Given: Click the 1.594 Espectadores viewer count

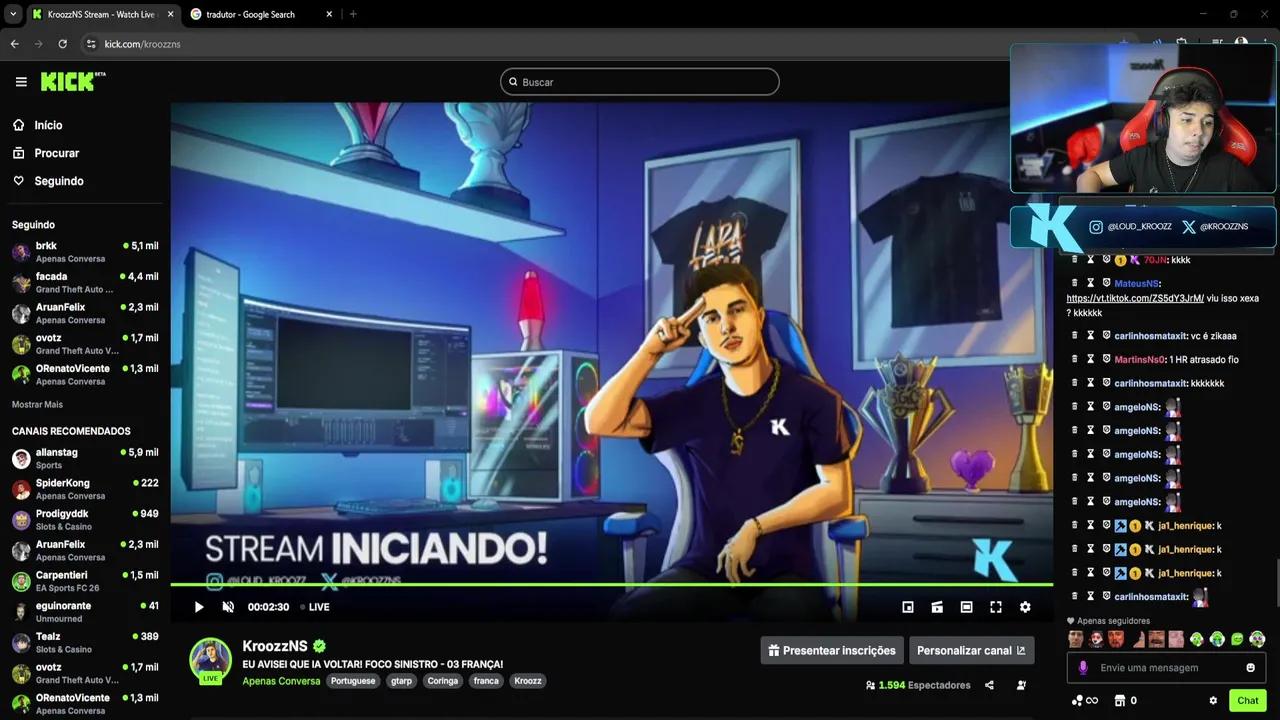Looking at the screenshot, I should point(918,685).
